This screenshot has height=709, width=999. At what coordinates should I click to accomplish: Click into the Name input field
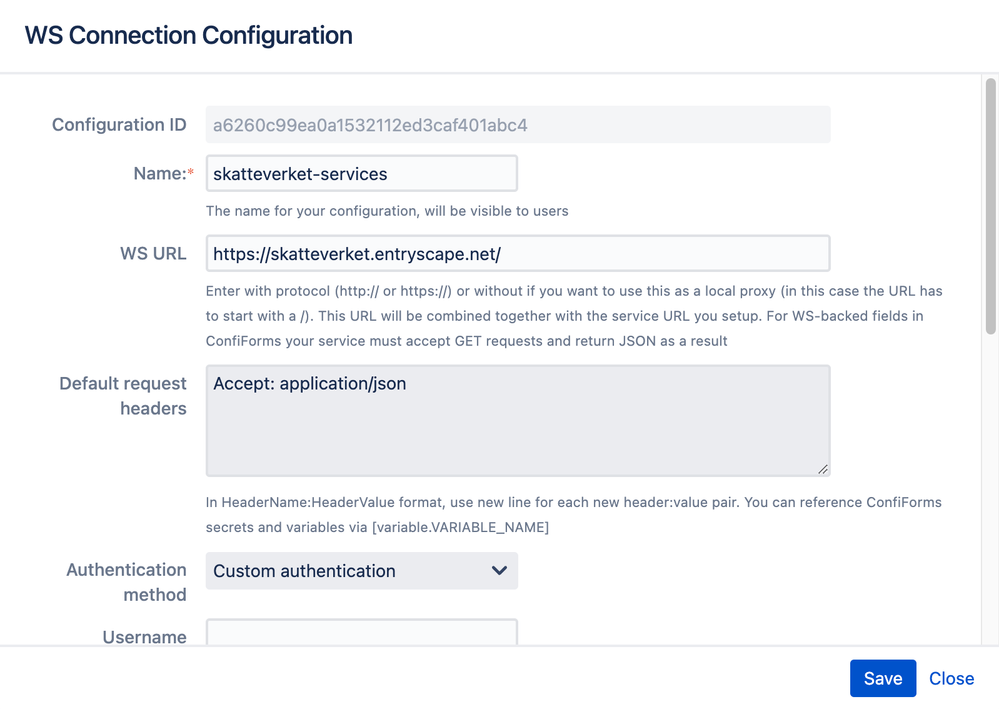pyautogui.click(x=360, y=173)
